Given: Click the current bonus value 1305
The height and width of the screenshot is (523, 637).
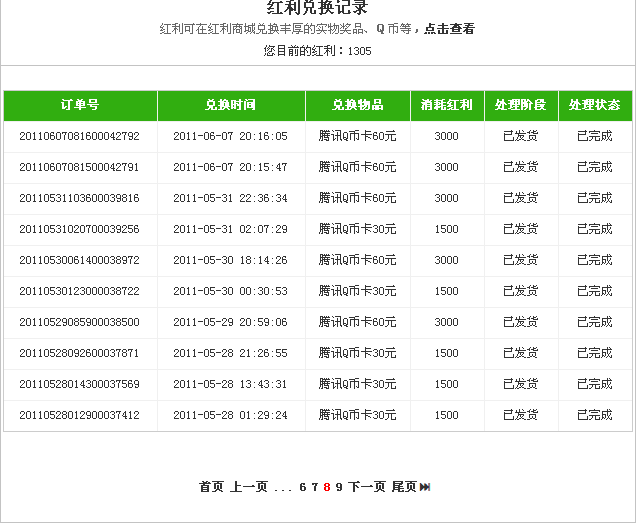Looking at the screenshot, I should click(360, 51).
